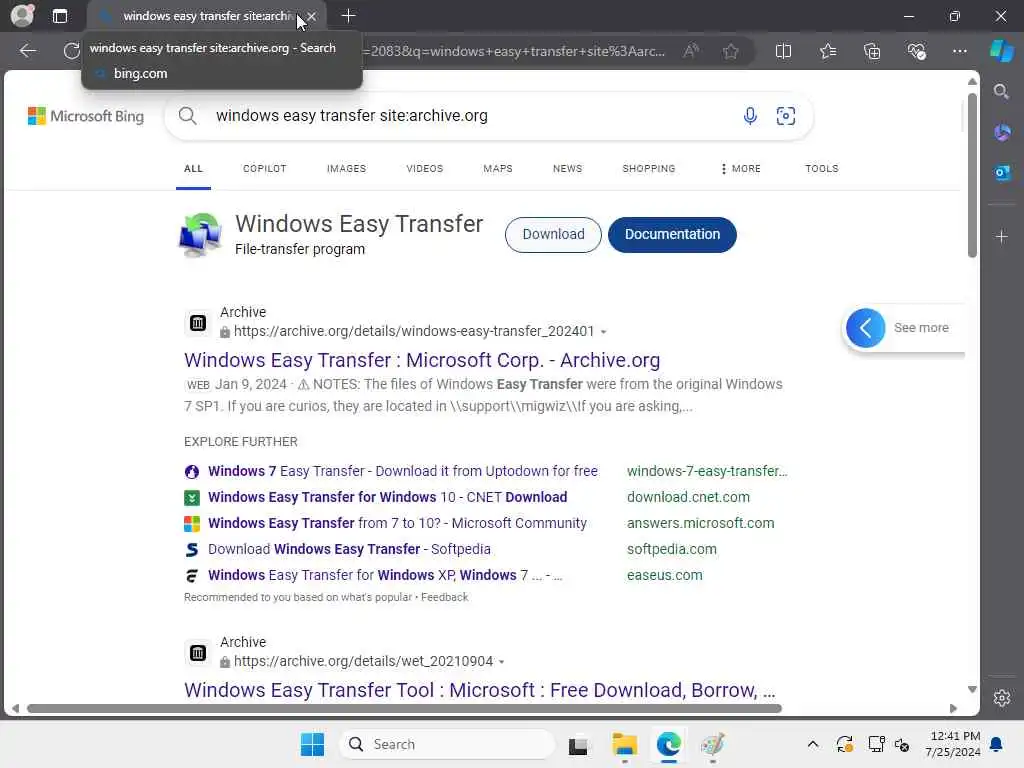The image size is (1024, 768).
Task: Open the Outlook sidebar app
Action: coord(1002,173)
